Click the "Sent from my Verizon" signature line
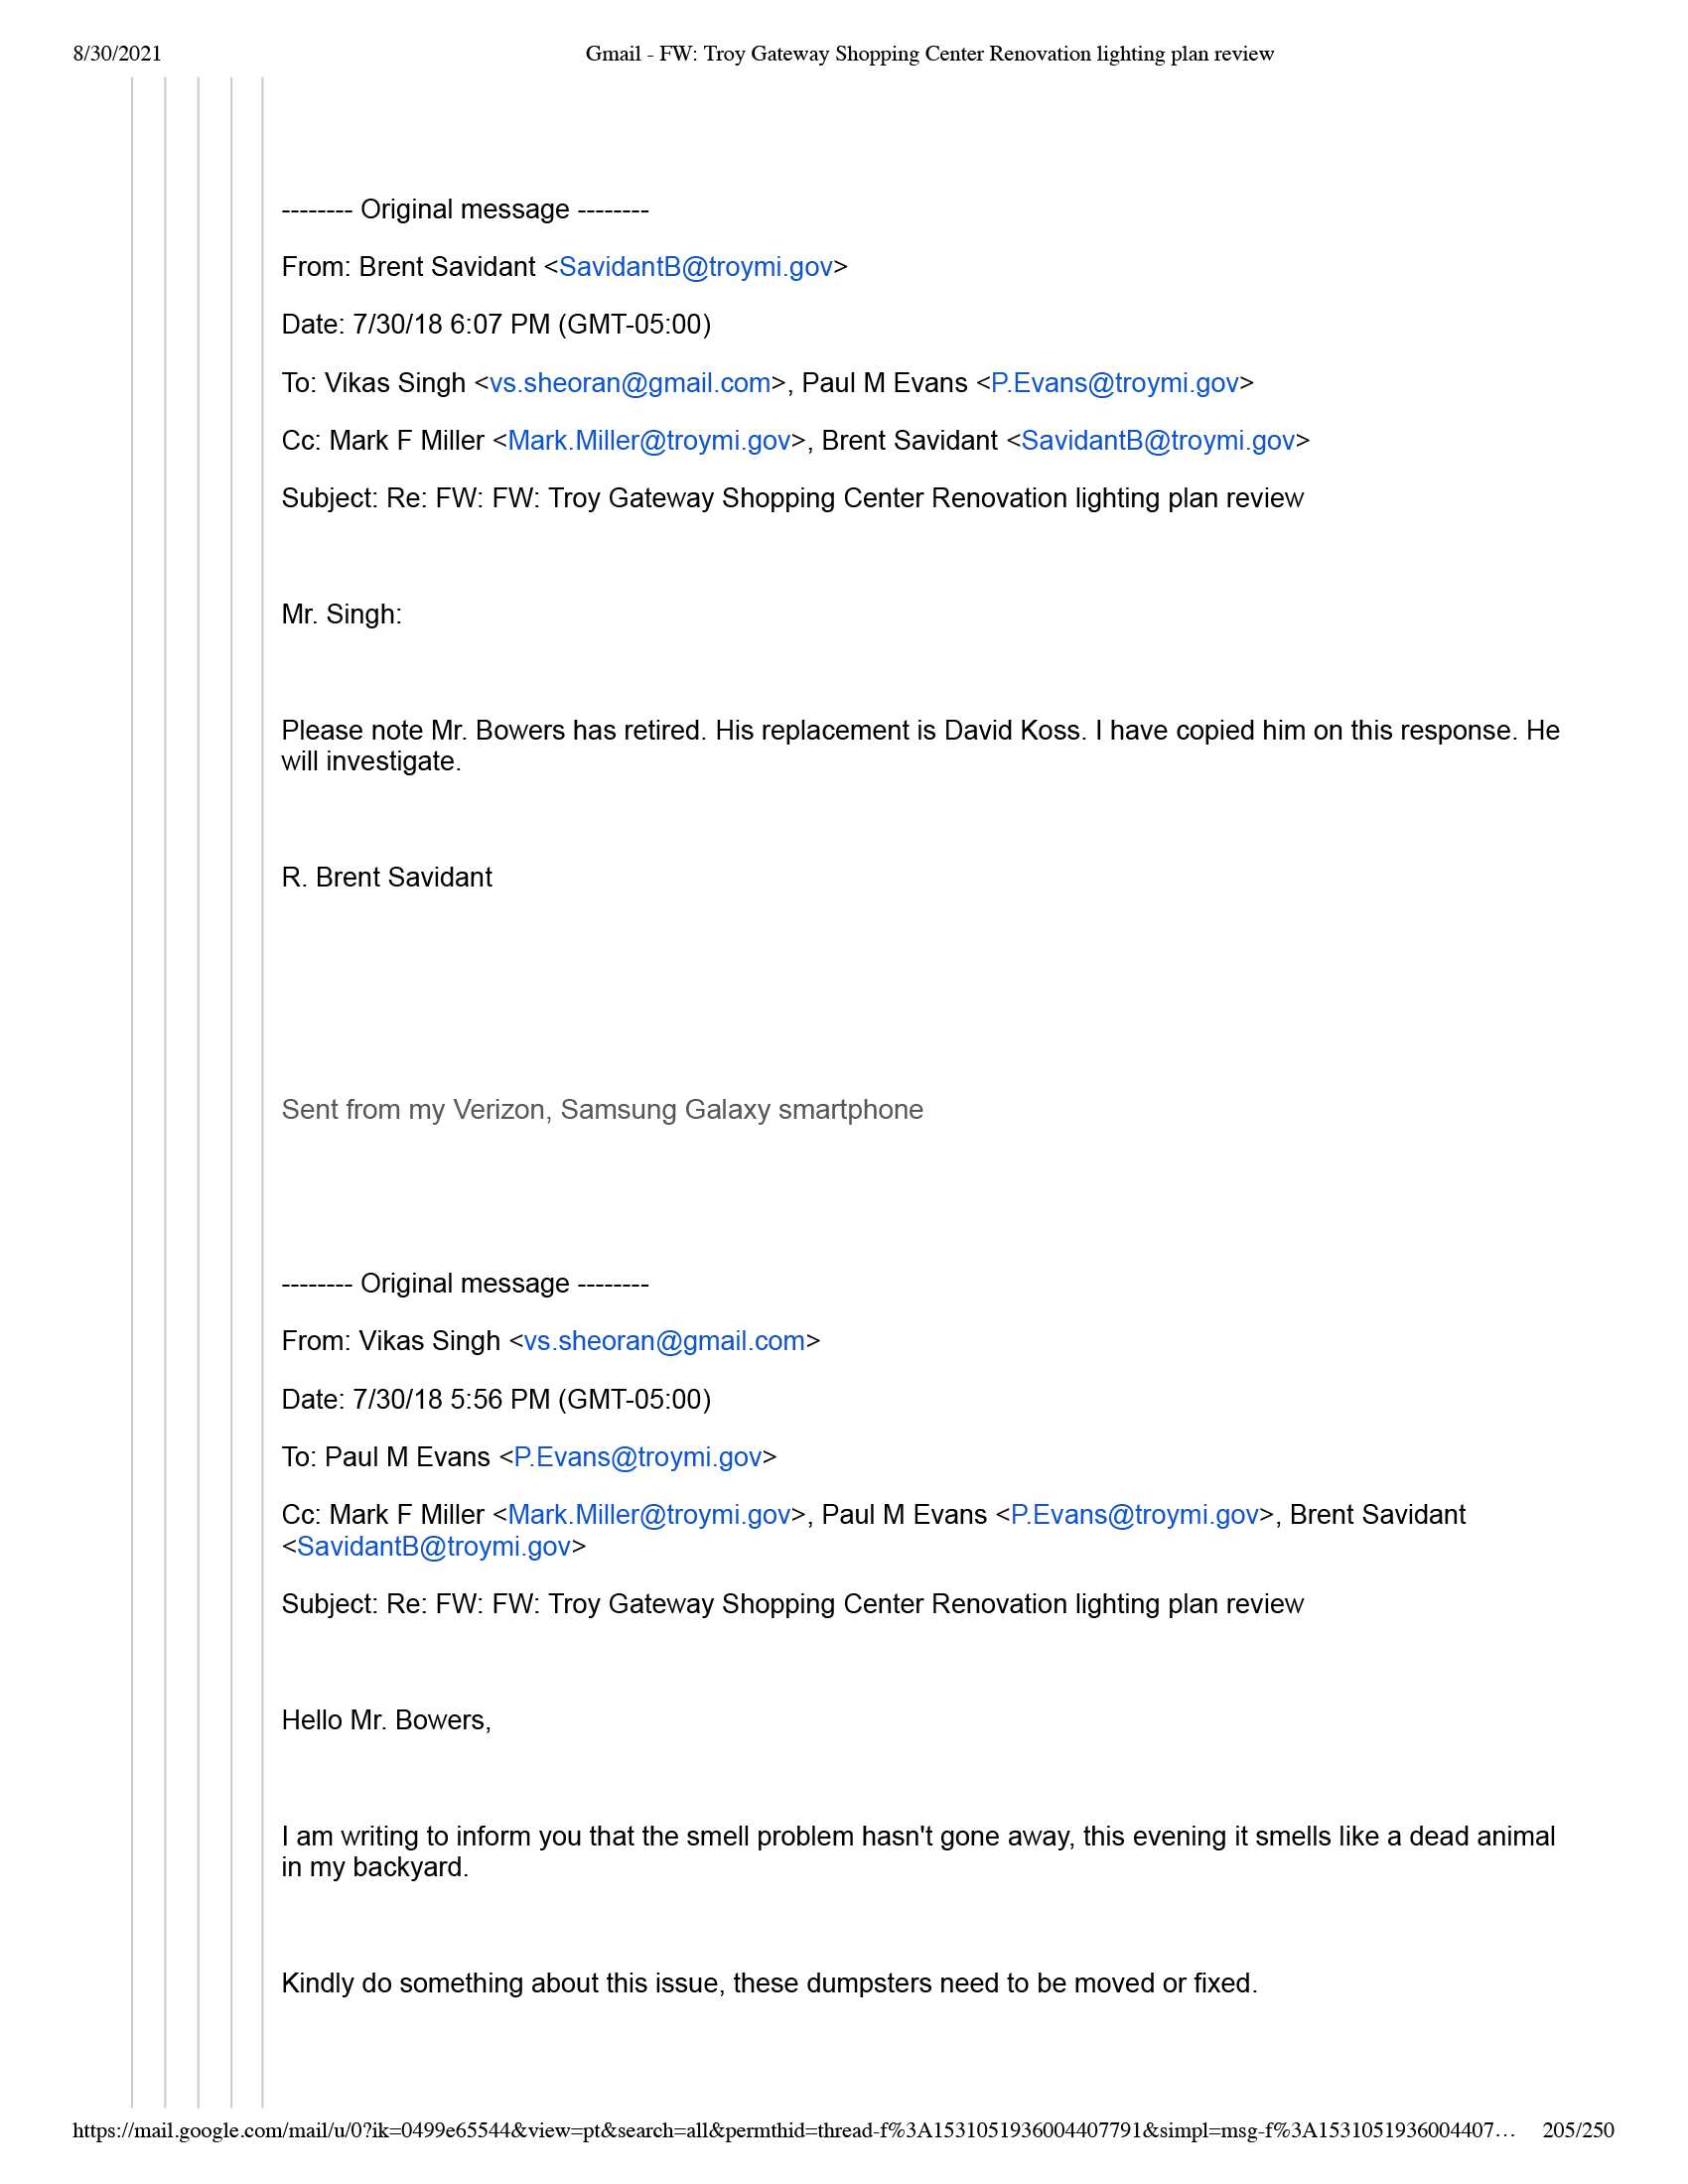Viewport: 1688px width, 2184px height. click(602, 1110)
